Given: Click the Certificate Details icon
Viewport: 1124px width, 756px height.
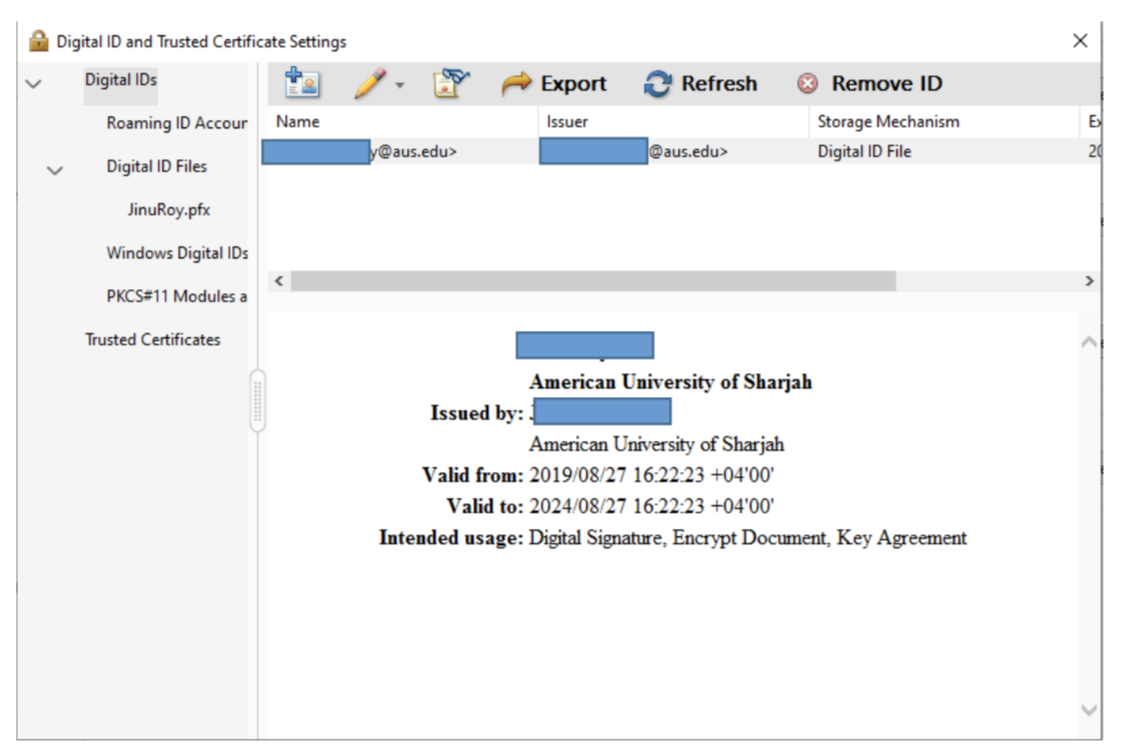Looking at the screenshot, I should click(x=451, y=83).
